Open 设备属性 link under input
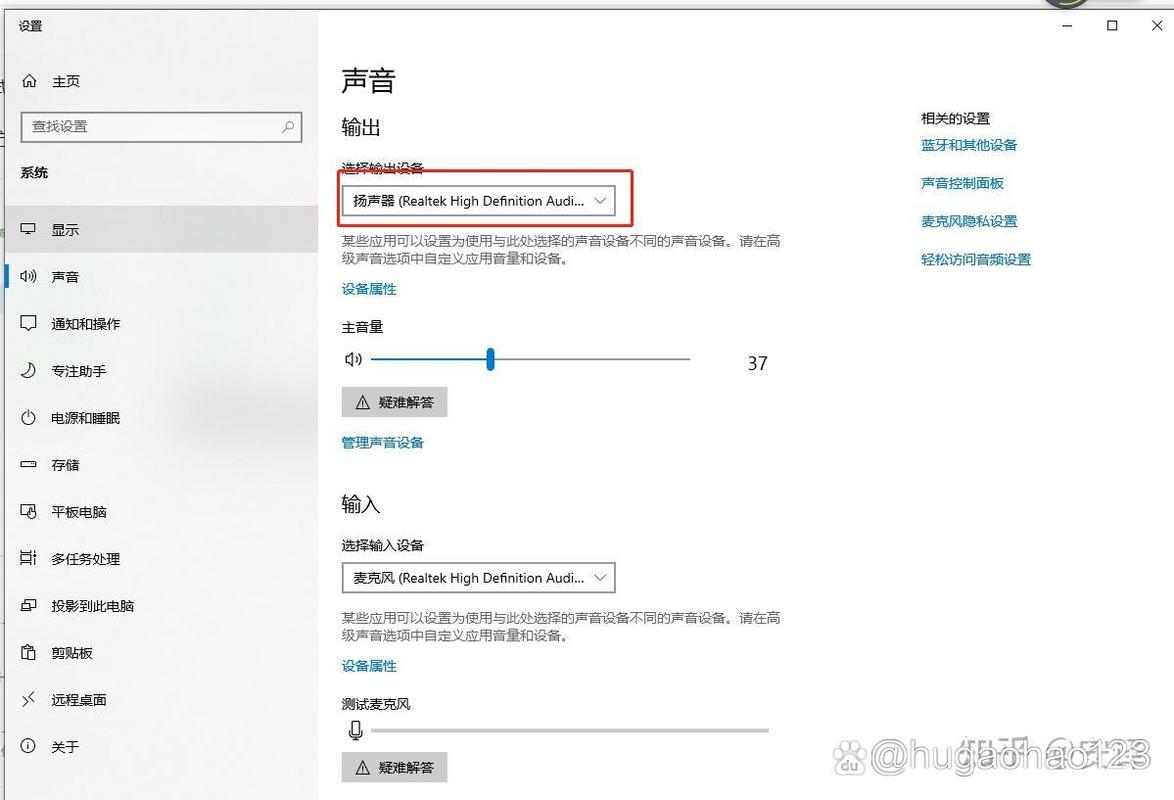Viewport: 1174px width, 800px height. pyautogui.click(x=369, y=666)
